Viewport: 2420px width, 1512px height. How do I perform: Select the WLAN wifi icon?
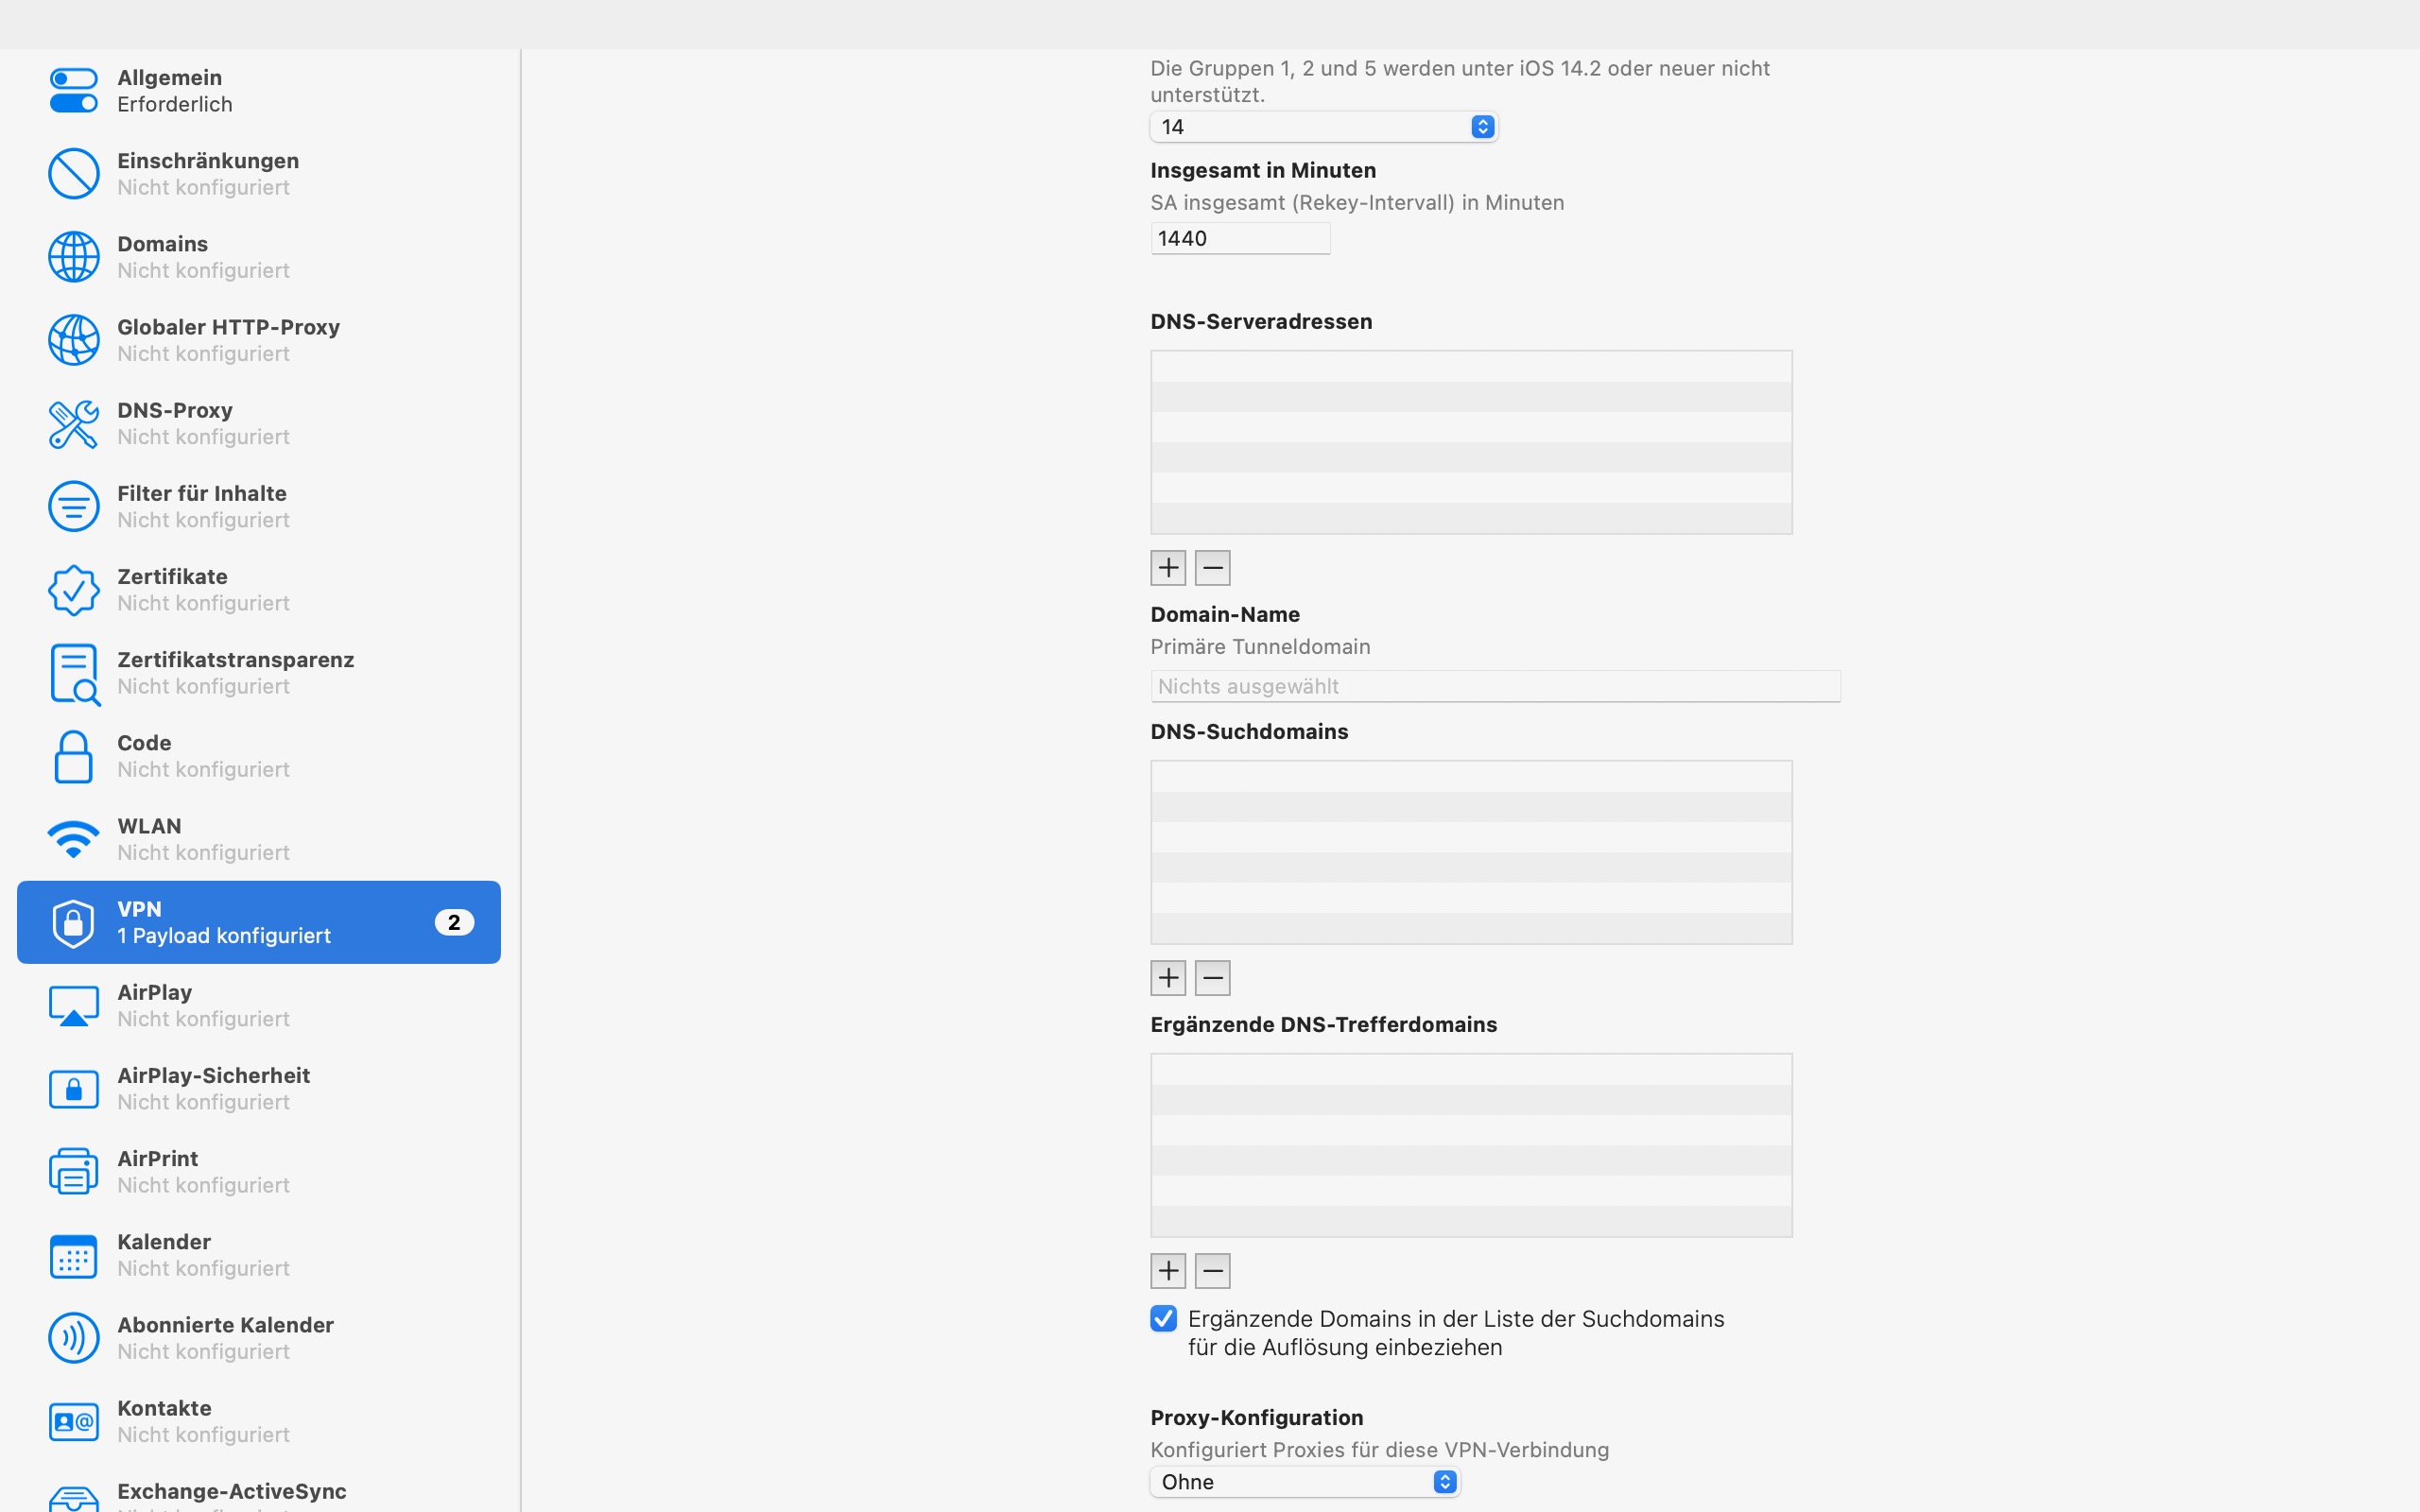(x=73, y=839)
